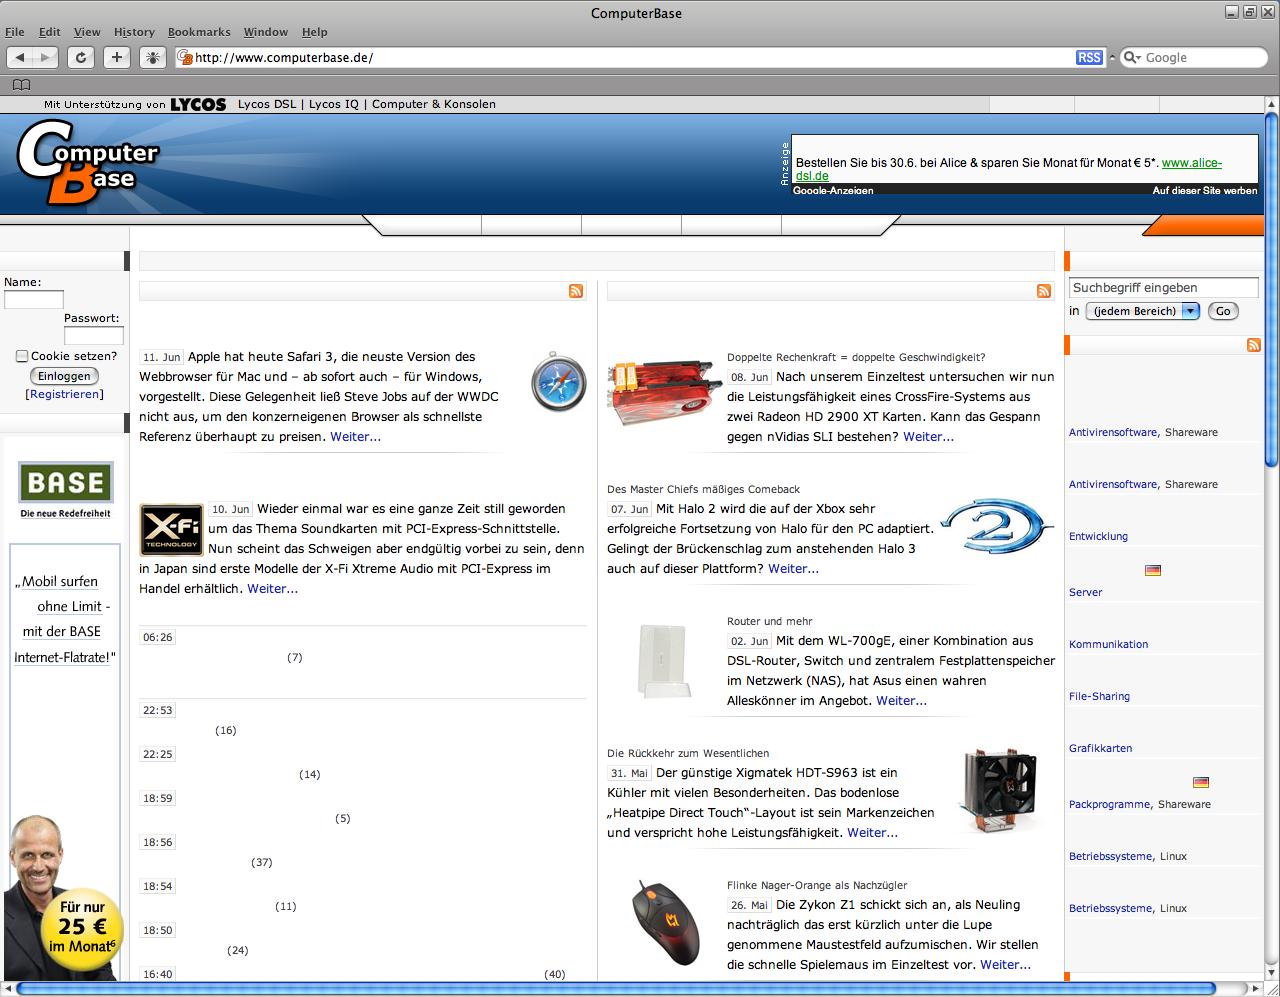Open the Lycos DSL link
This screenshot has height=997, width=1280.
[x=267, y=104]
